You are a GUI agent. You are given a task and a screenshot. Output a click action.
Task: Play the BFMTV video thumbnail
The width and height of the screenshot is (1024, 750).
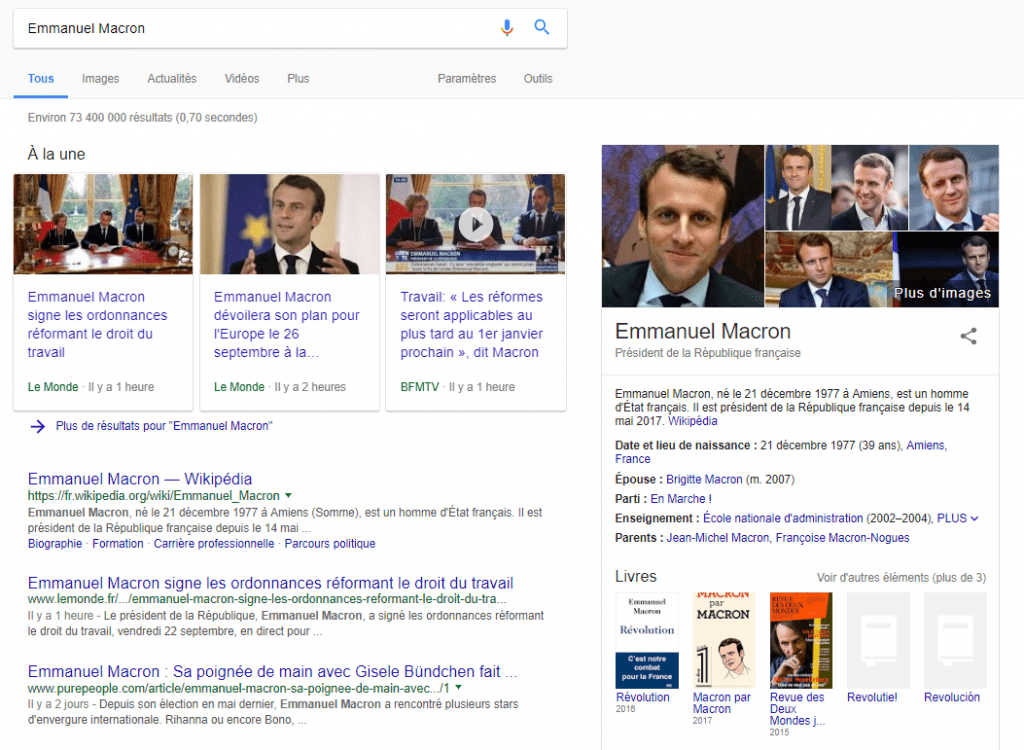pos(475,224)
